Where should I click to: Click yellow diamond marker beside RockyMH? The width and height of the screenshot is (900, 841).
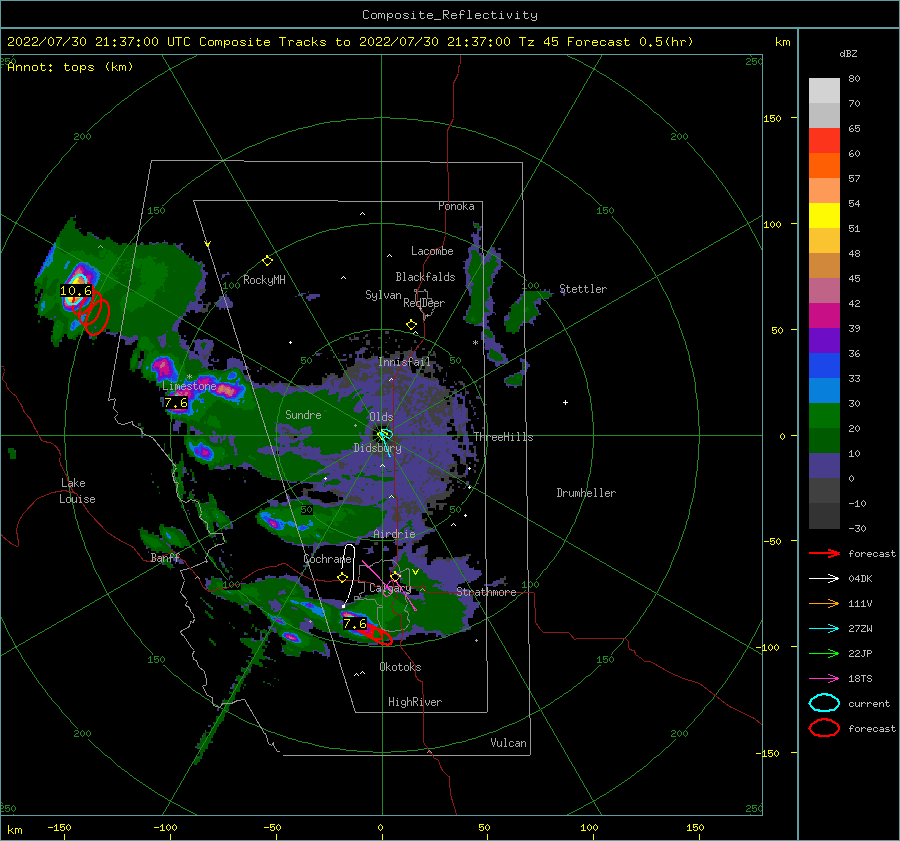pos(267,261)
